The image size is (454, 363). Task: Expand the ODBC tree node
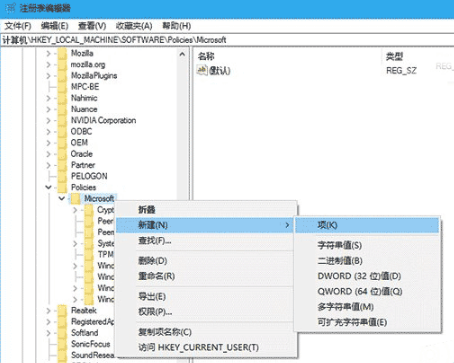pyautogui.click(x=48, y=132)
